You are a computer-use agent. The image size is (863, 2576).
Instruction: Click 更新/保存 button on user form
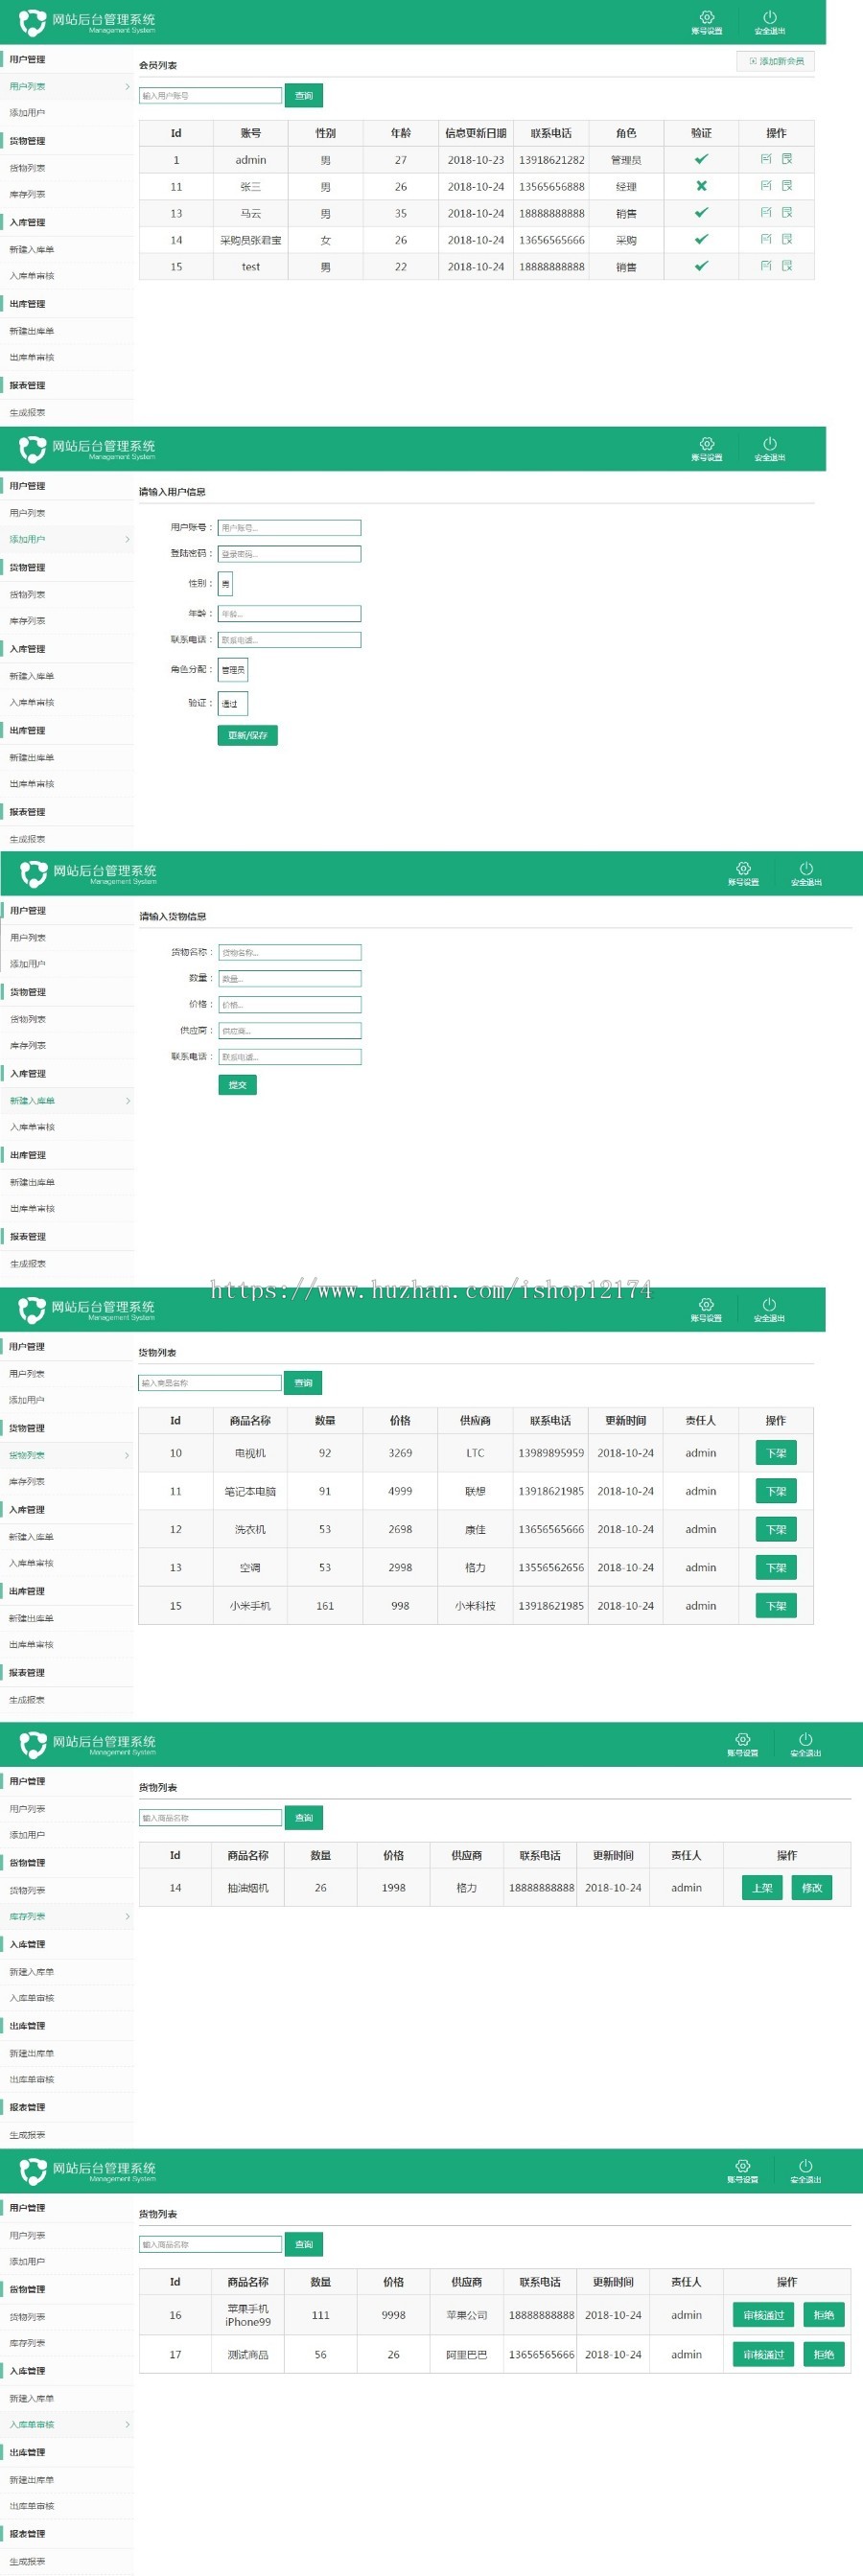point(247,735)
